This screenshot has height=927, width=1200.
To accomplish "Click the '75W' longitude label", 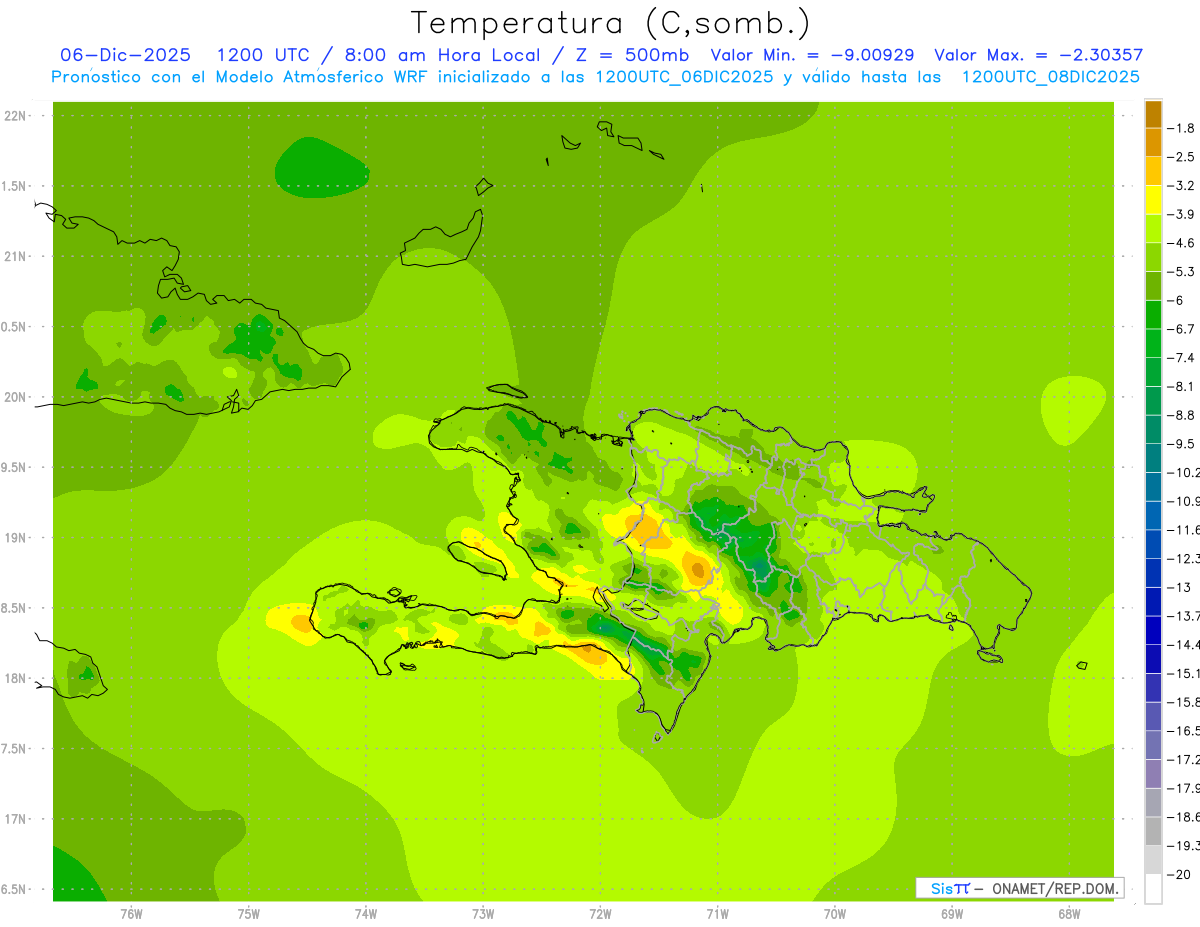I will [x=249, y=914].
